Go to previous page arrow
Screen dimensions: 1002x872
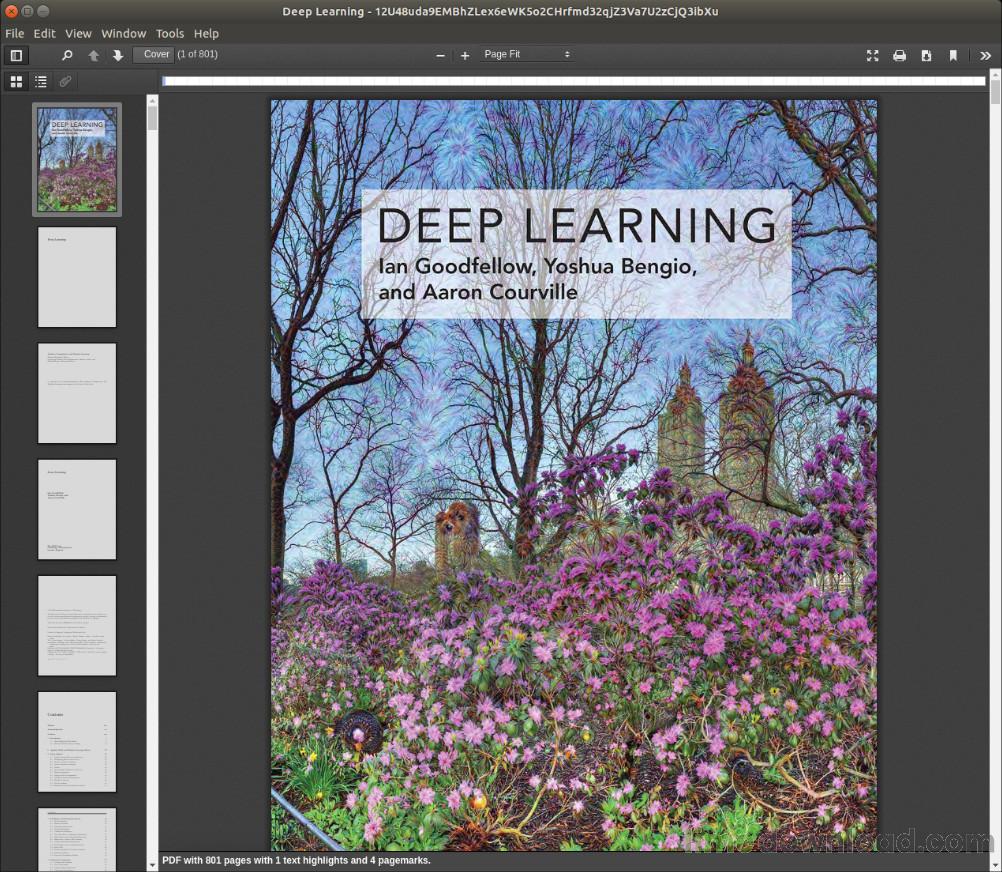[x=94, y=55]
